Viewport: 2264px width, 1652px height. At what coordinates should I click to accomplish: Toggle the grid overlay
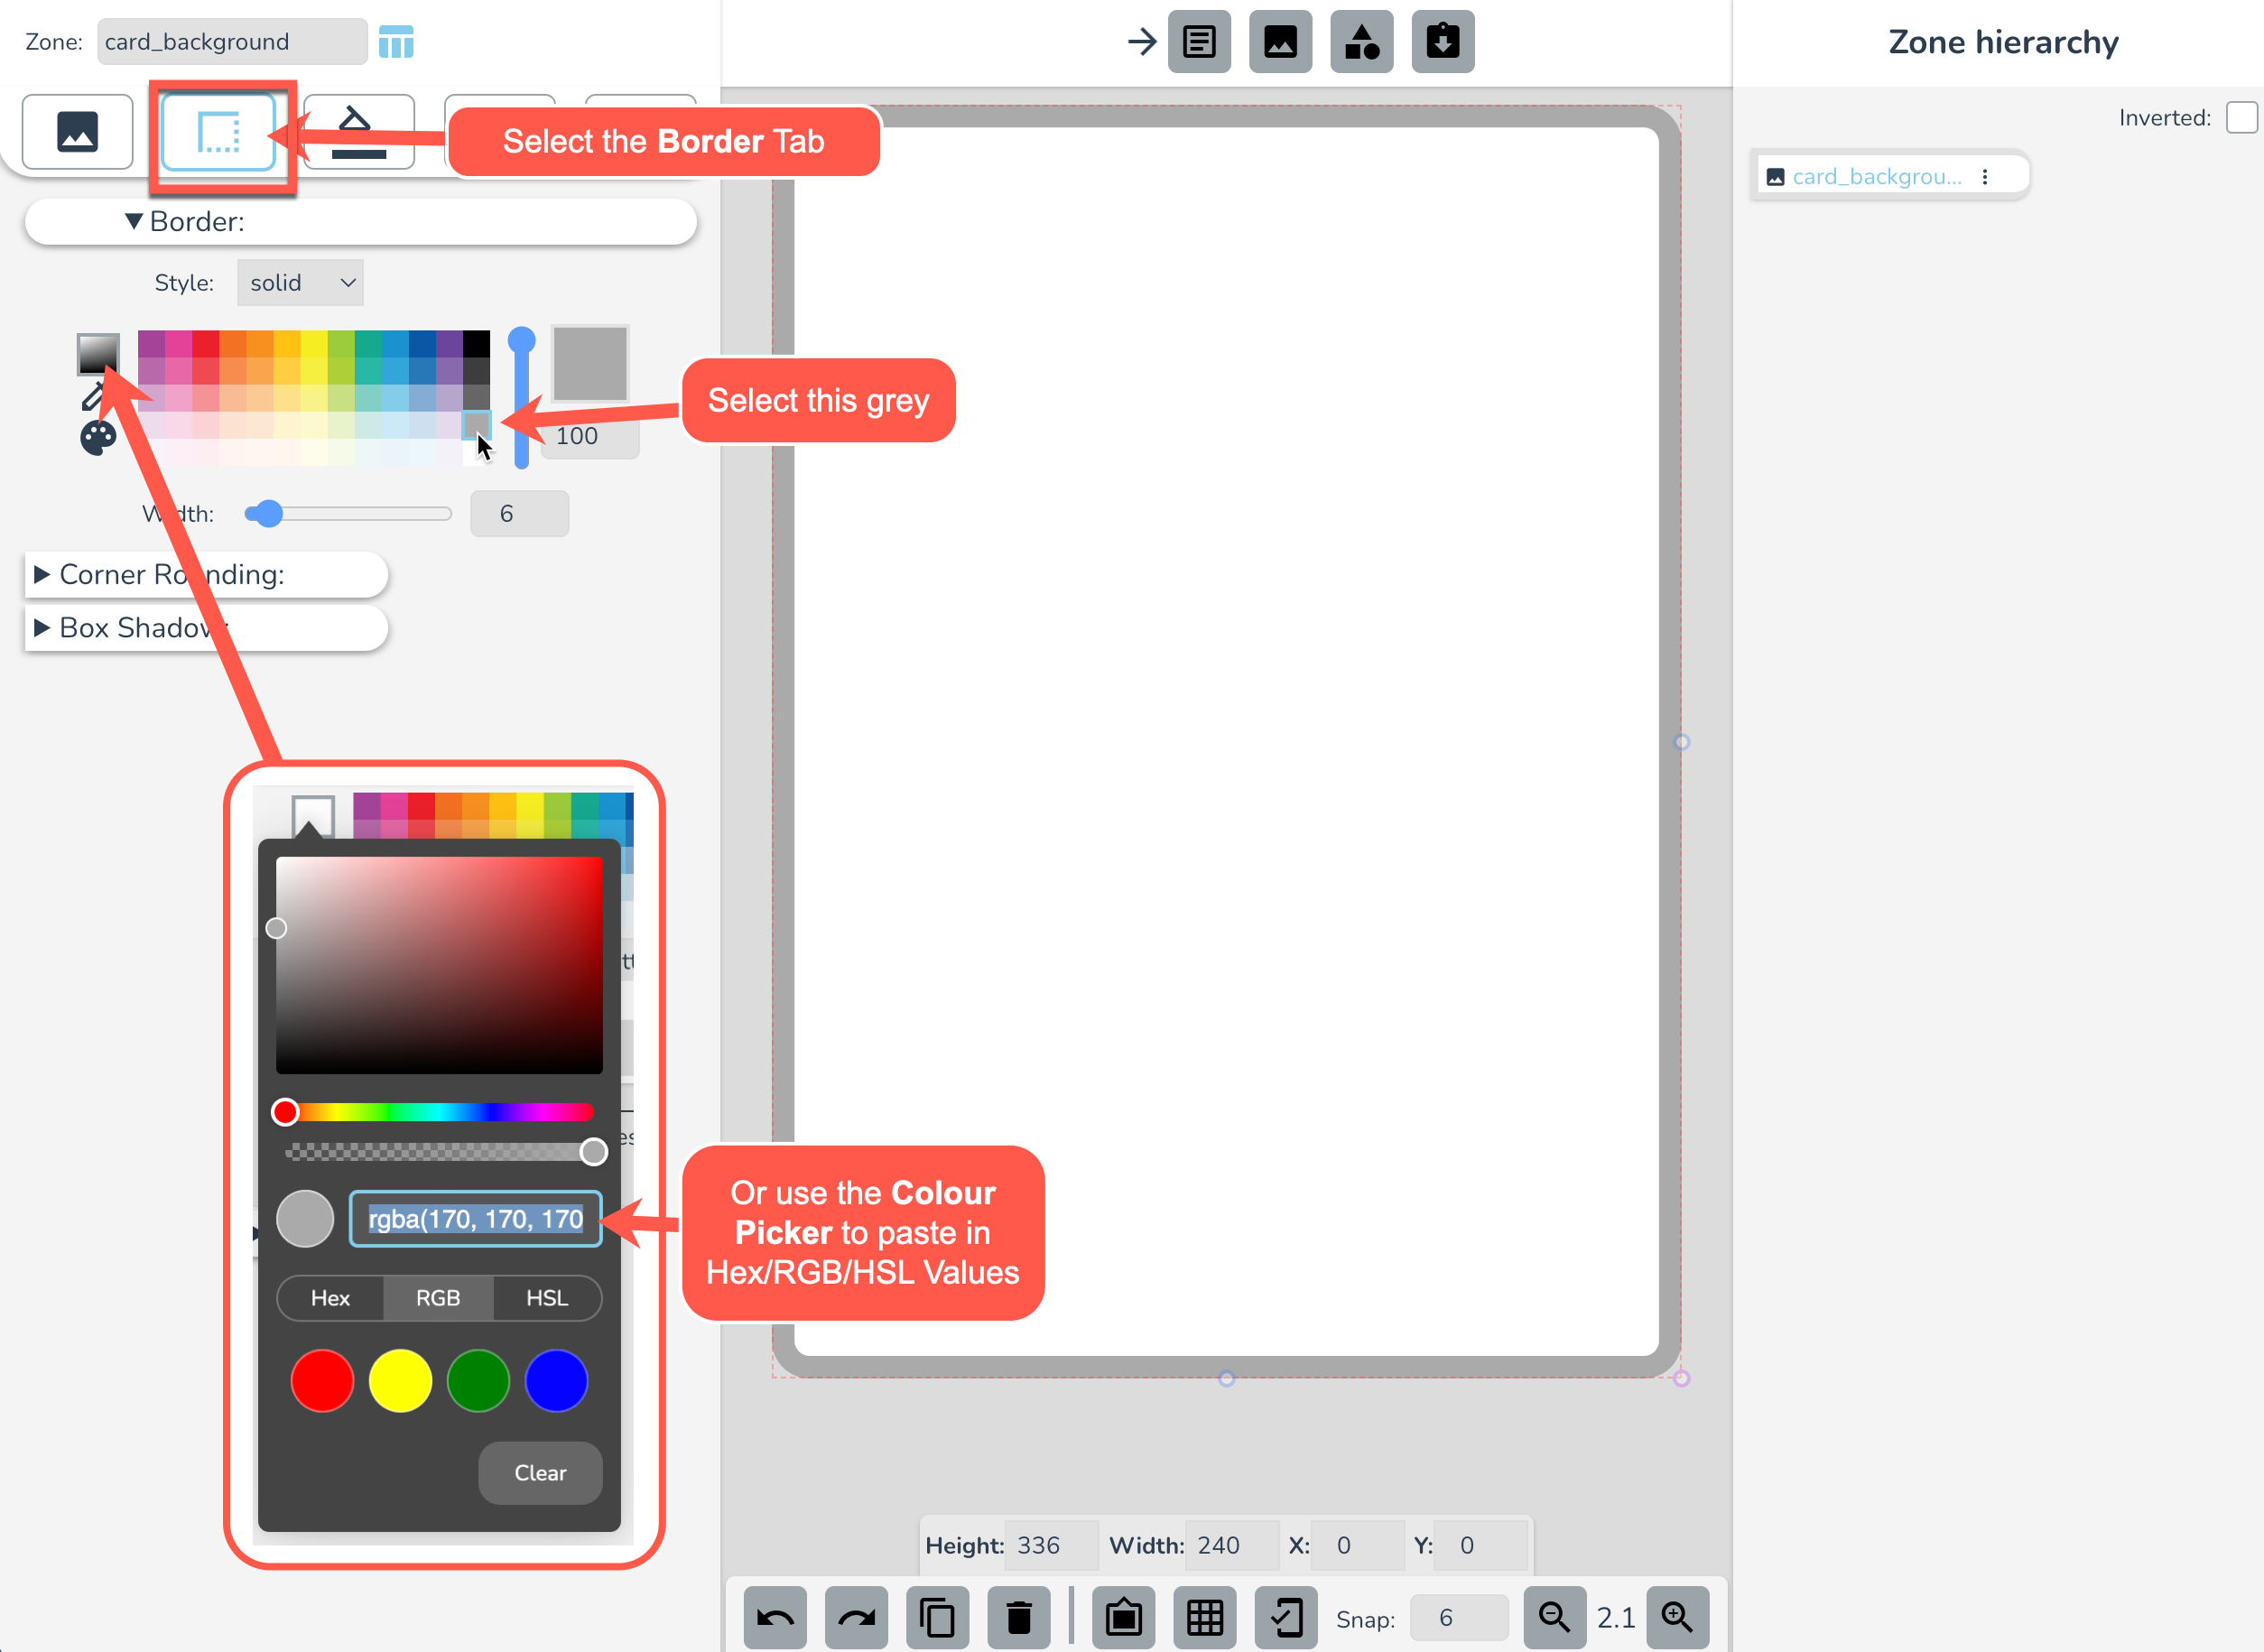[1205, 1617]
